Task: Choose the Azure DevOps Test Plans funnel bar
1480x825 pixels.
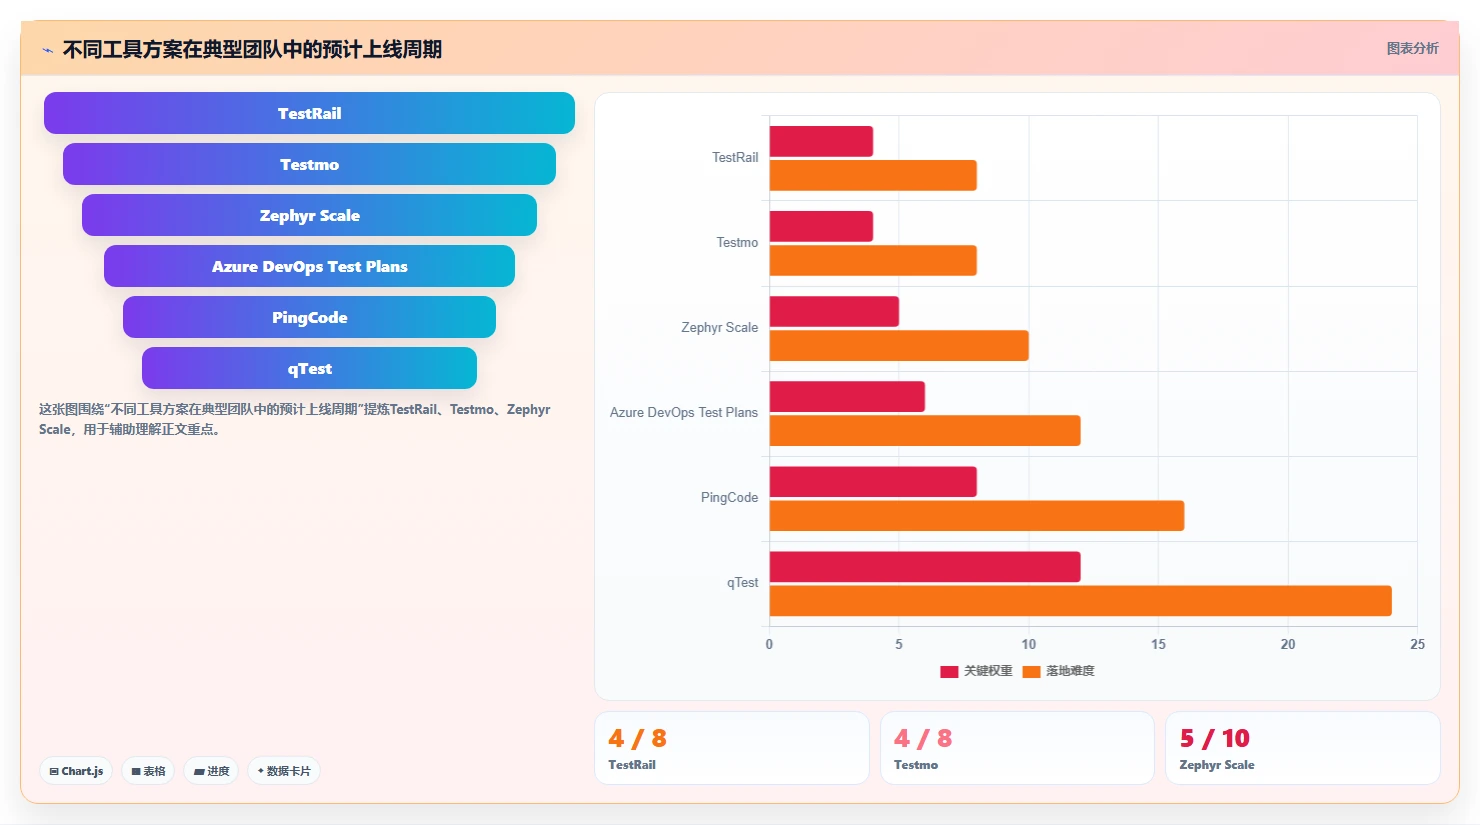Action: pos(309,266)
